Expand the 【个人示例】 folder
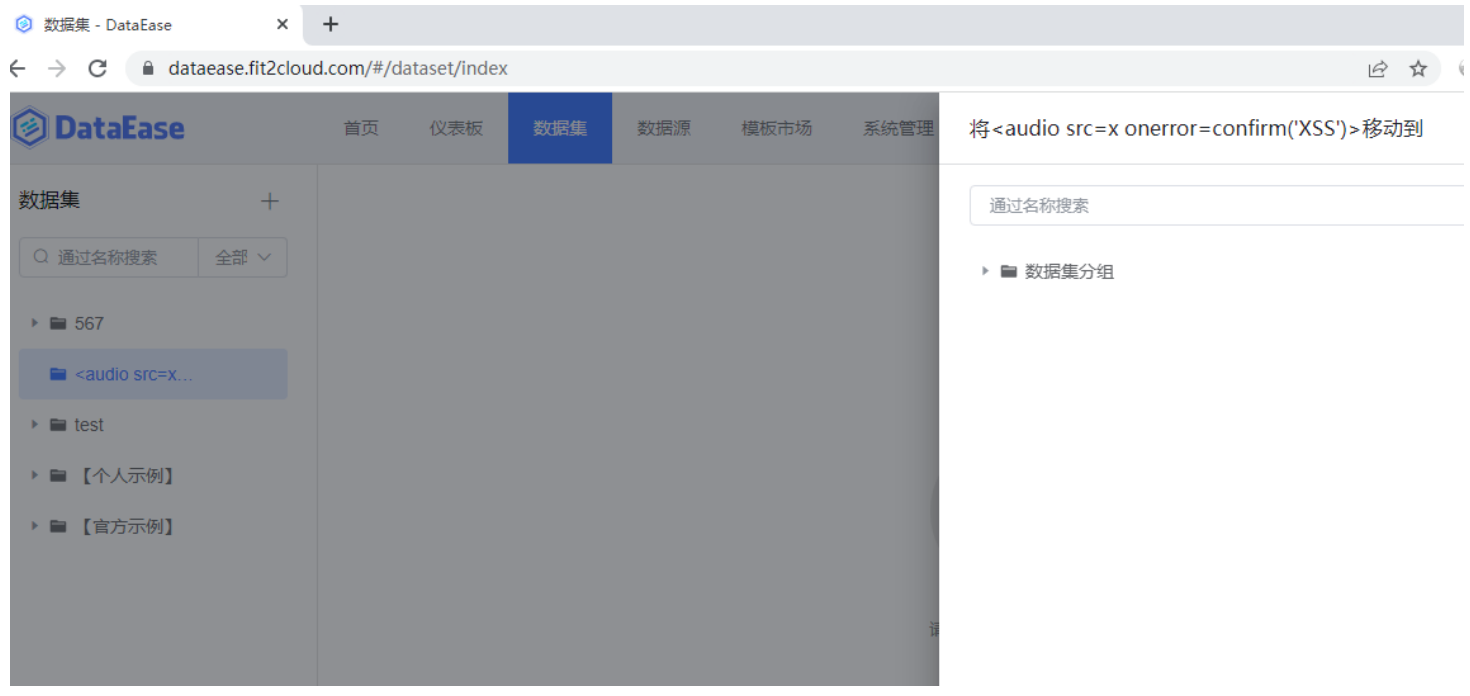The width and height of the screenshot is (1470, 696). (34, 476)
